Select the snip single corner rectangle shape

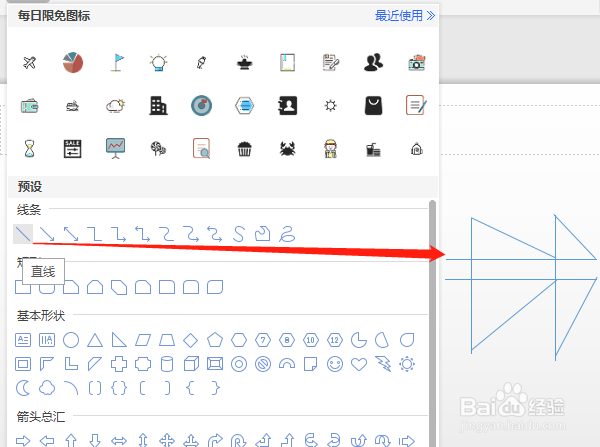tap(71, 287)
